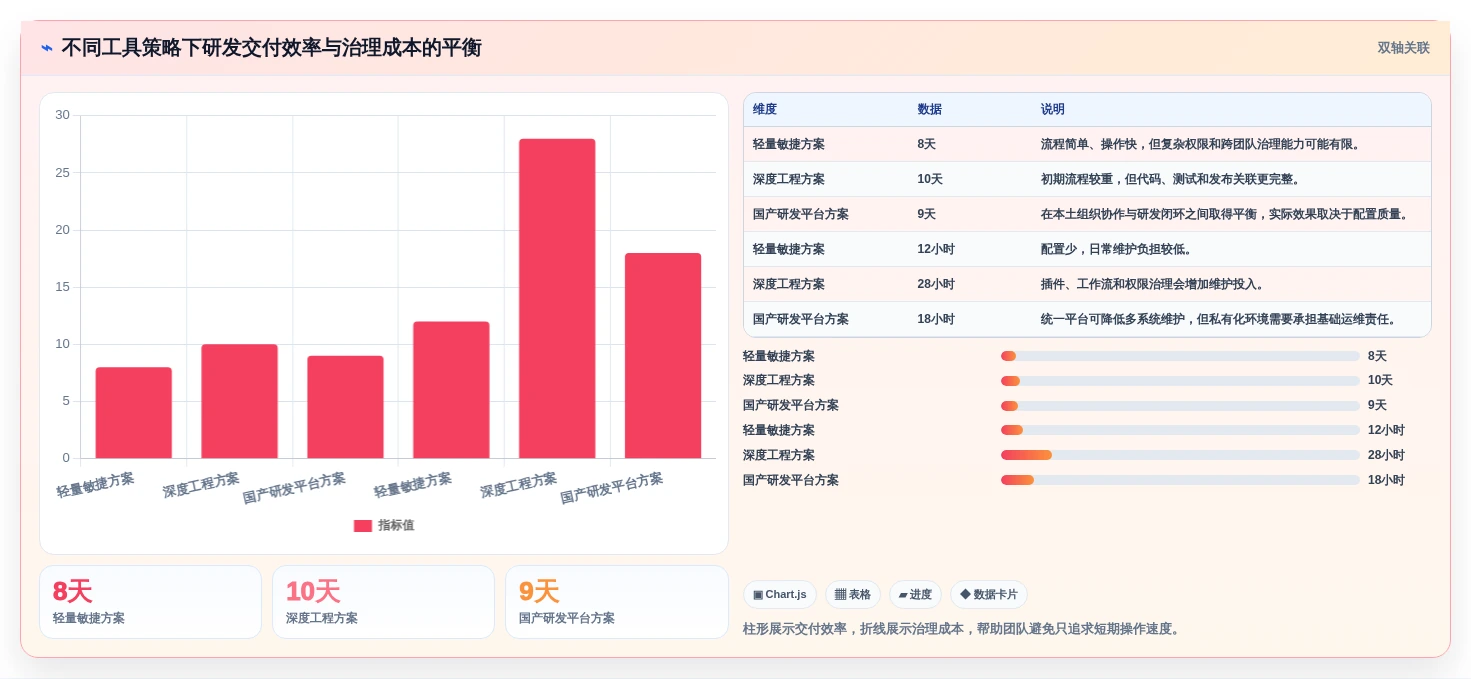
Task: Click the 18小时 progress bar
Action: (x=1180, y=480)
